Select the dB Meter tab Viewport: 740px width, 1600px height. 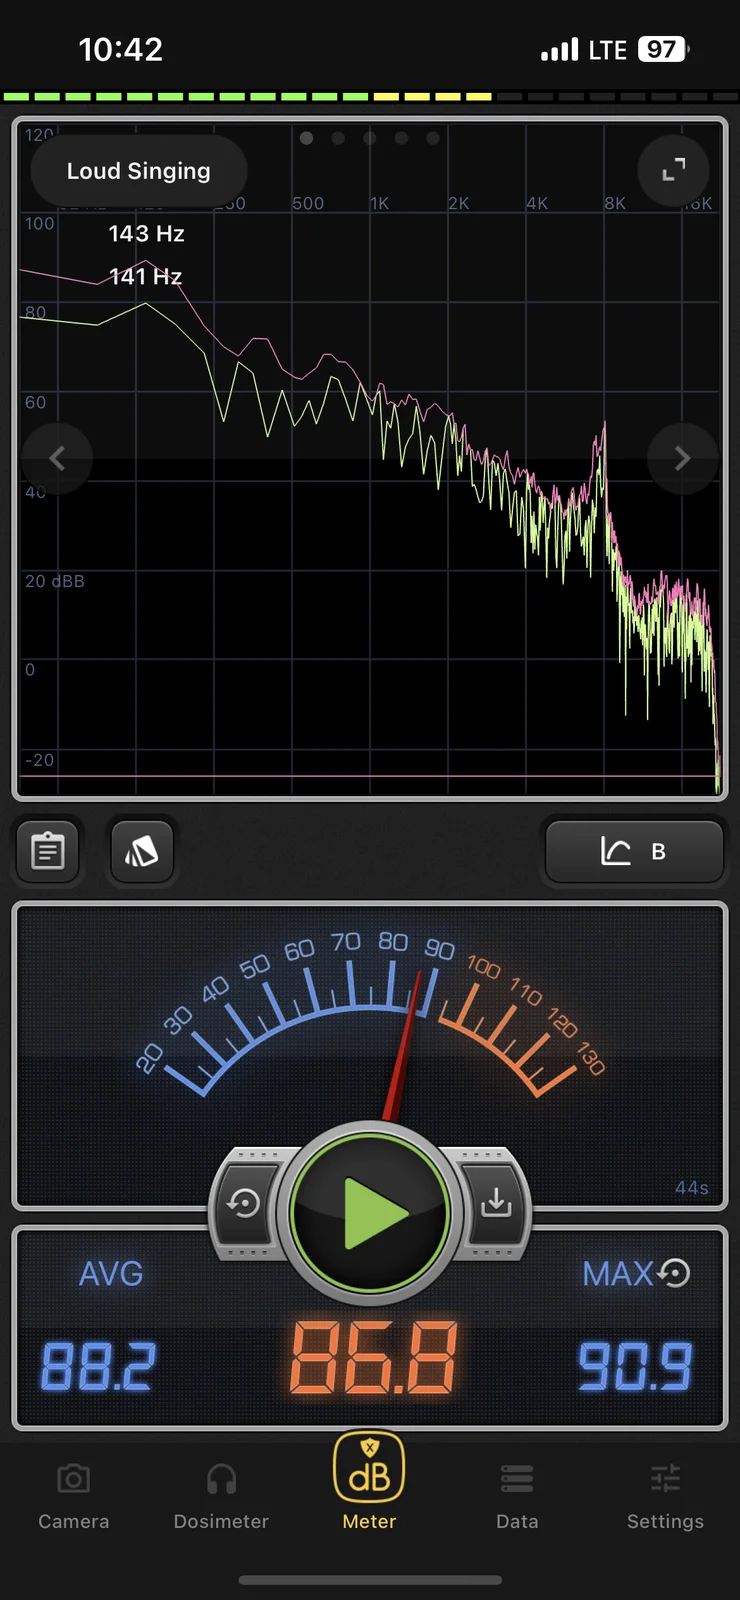click(369, 1482)
